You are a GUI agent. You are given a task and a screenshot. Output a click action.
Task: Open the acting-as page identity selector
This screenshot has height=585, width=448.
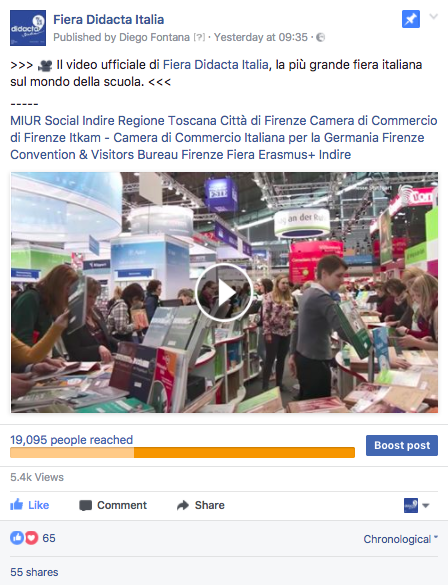click(x=417, y=506)
